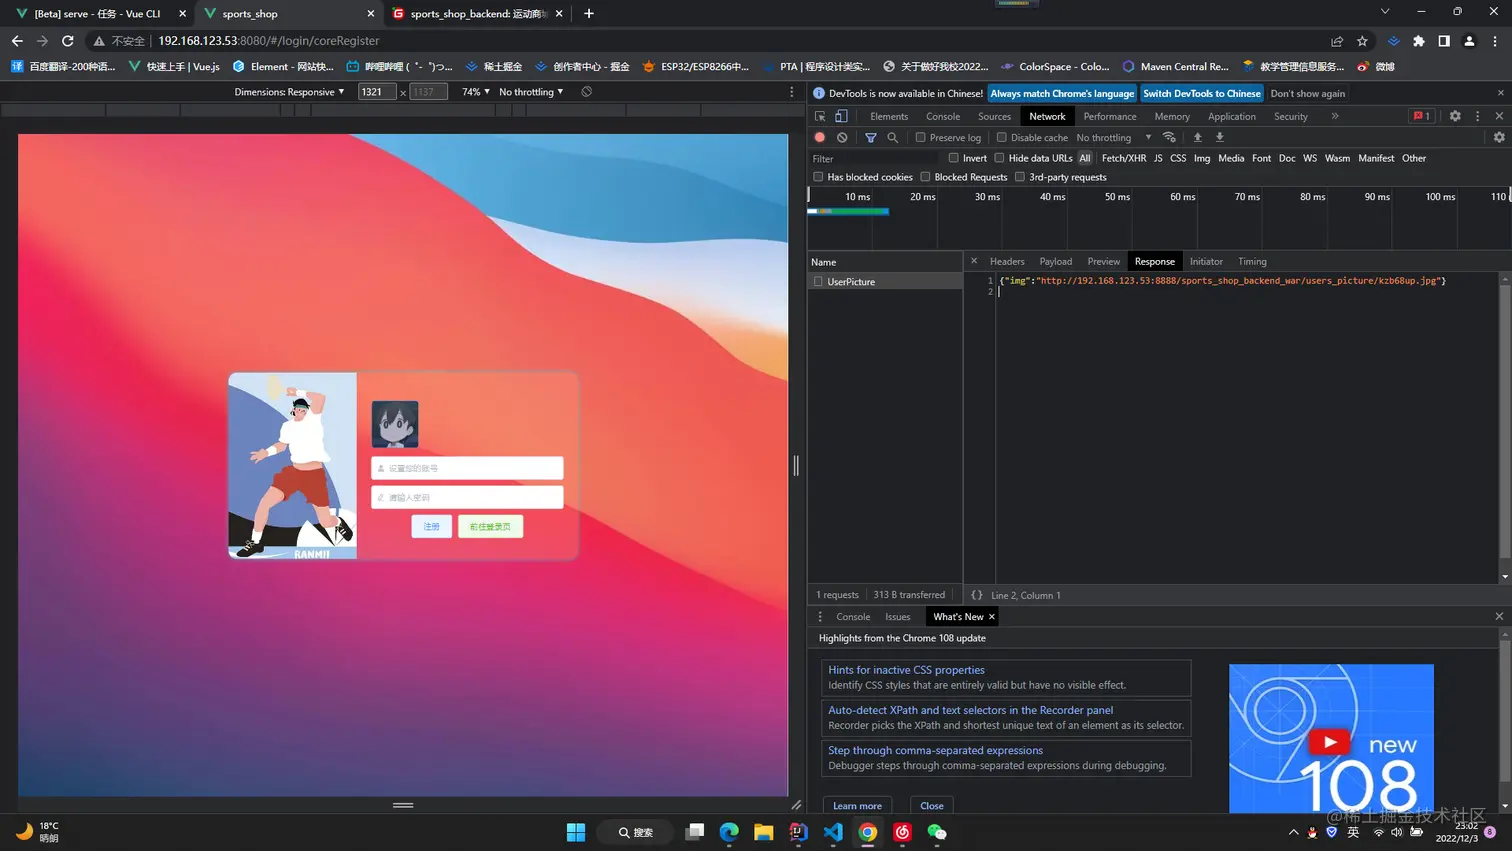Click the Filter text input
Viewport: 1512px width, 851px height.
(875, 158)
